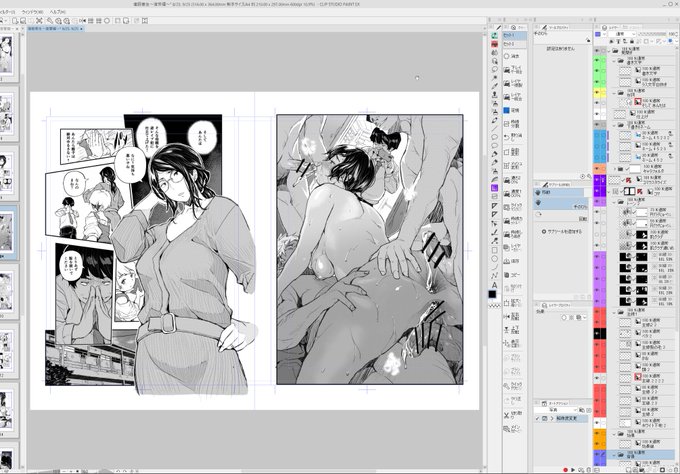Click the flip horizontal command in Quick Access

tap(506, 316)
